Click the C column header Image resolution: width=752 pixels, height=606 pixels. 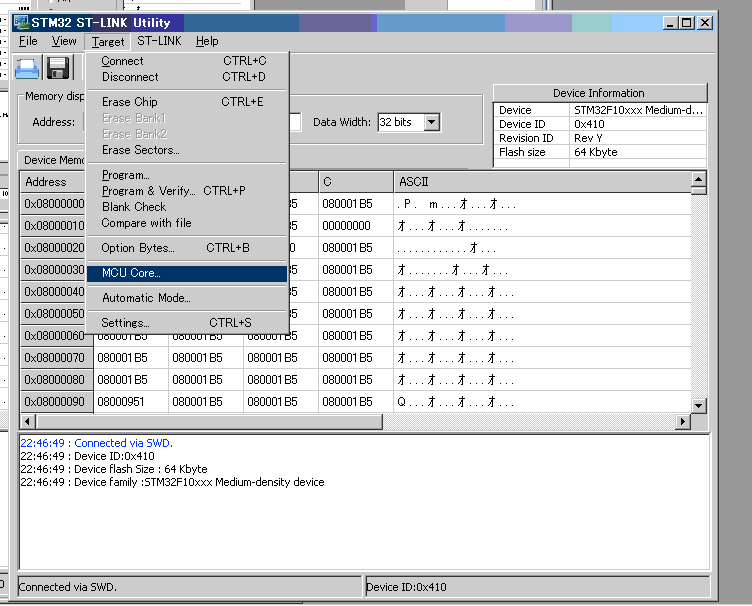(356, 182)
